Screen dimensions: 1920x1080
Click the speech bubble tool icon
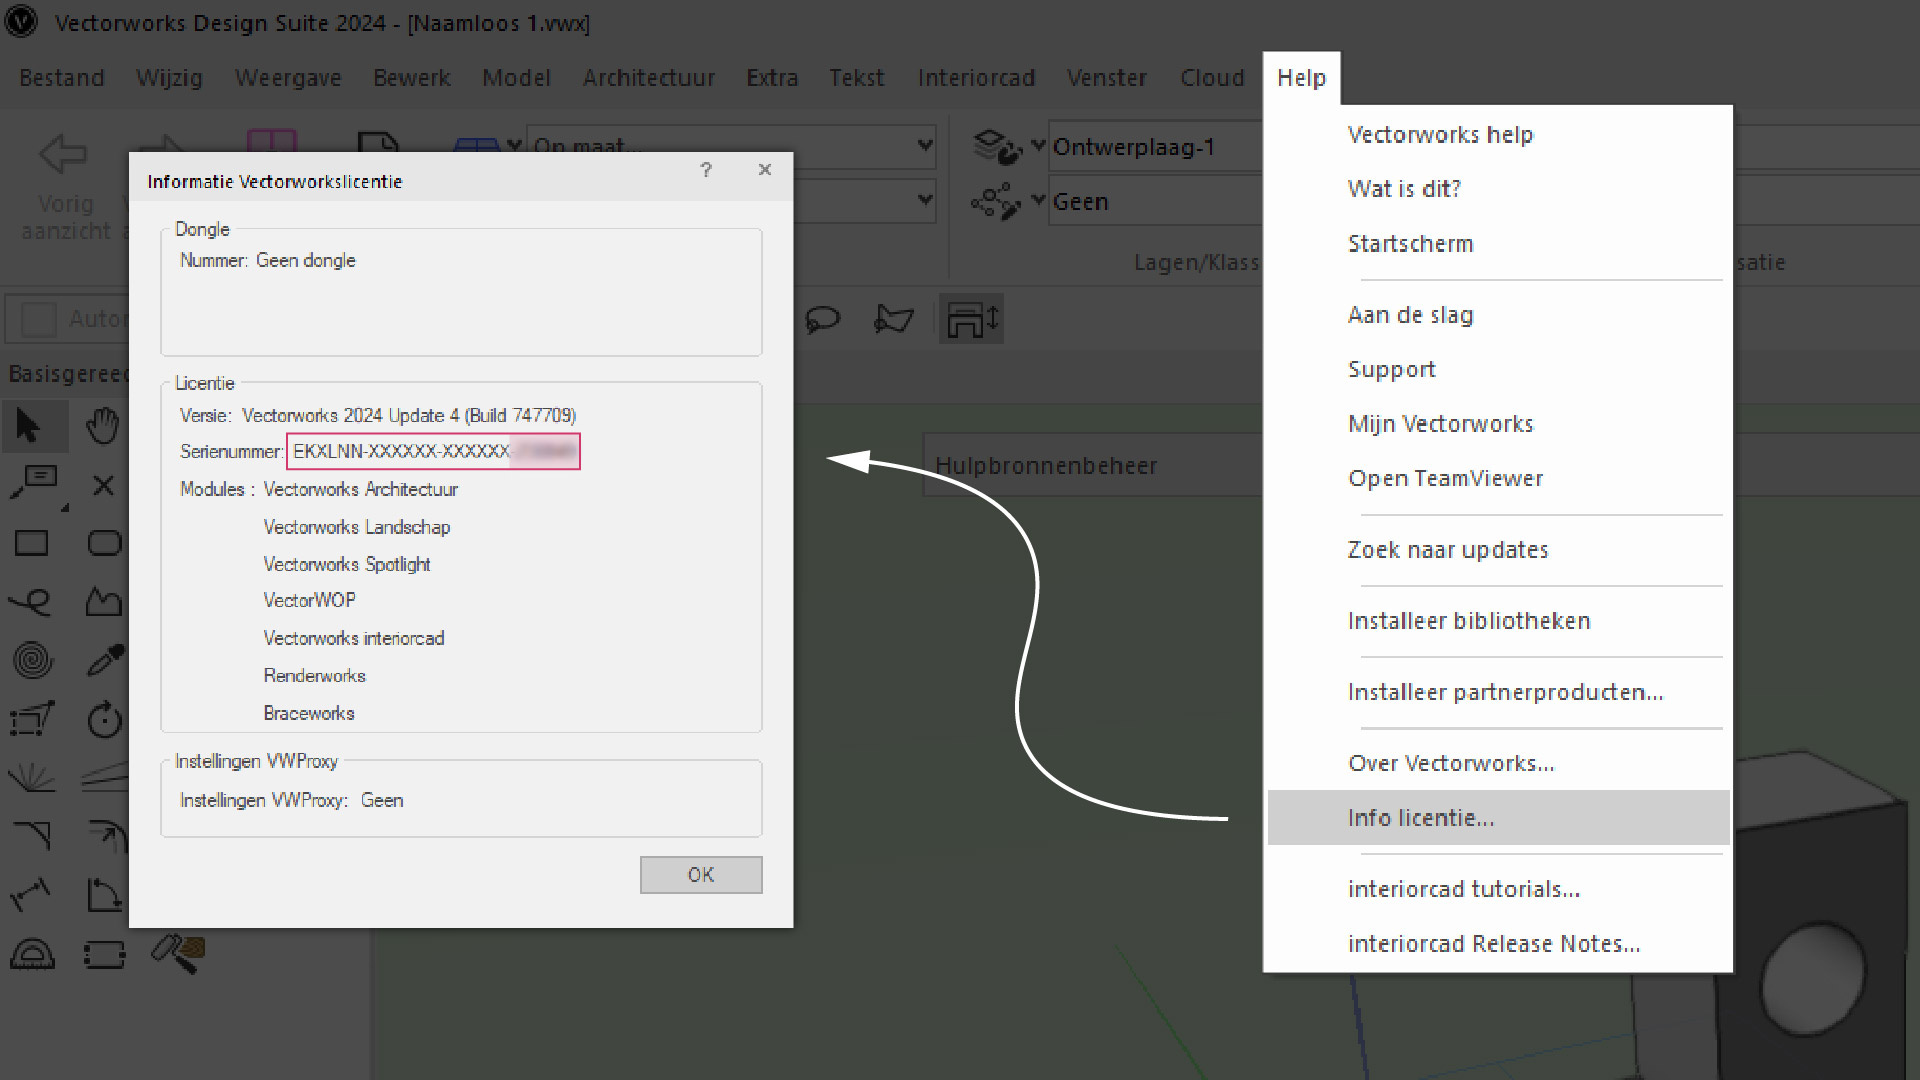click(822, 320)
